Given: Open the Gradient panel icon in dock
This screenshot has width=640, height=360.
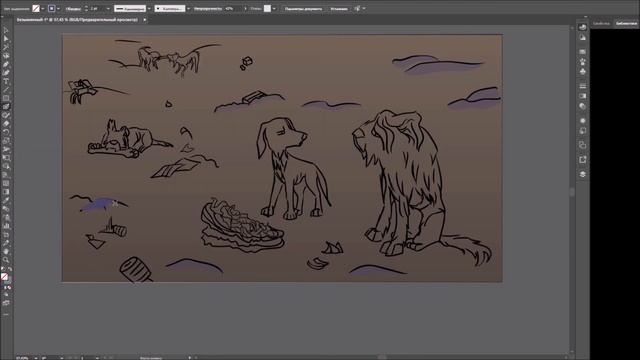Looking at the screenshot, I should pyautogui.click(x=582, y=96).
